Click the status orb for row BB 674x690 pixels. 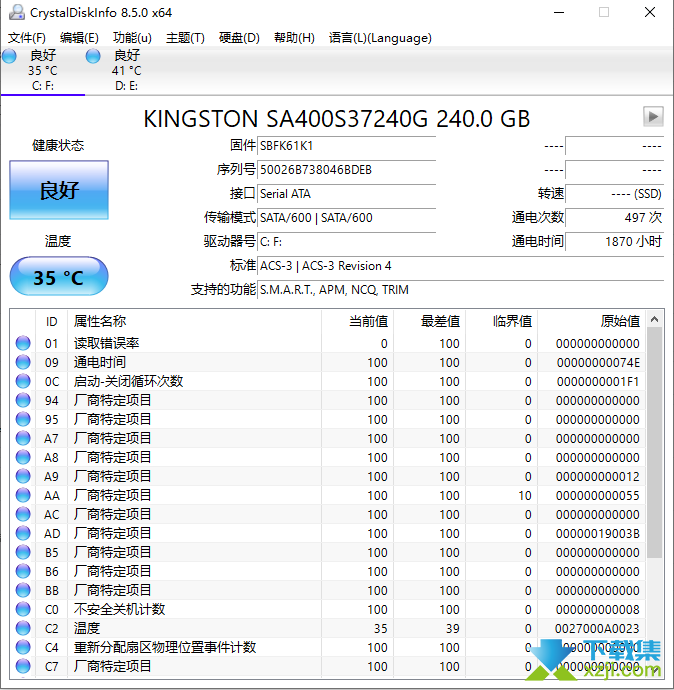(x=23, y=590)
